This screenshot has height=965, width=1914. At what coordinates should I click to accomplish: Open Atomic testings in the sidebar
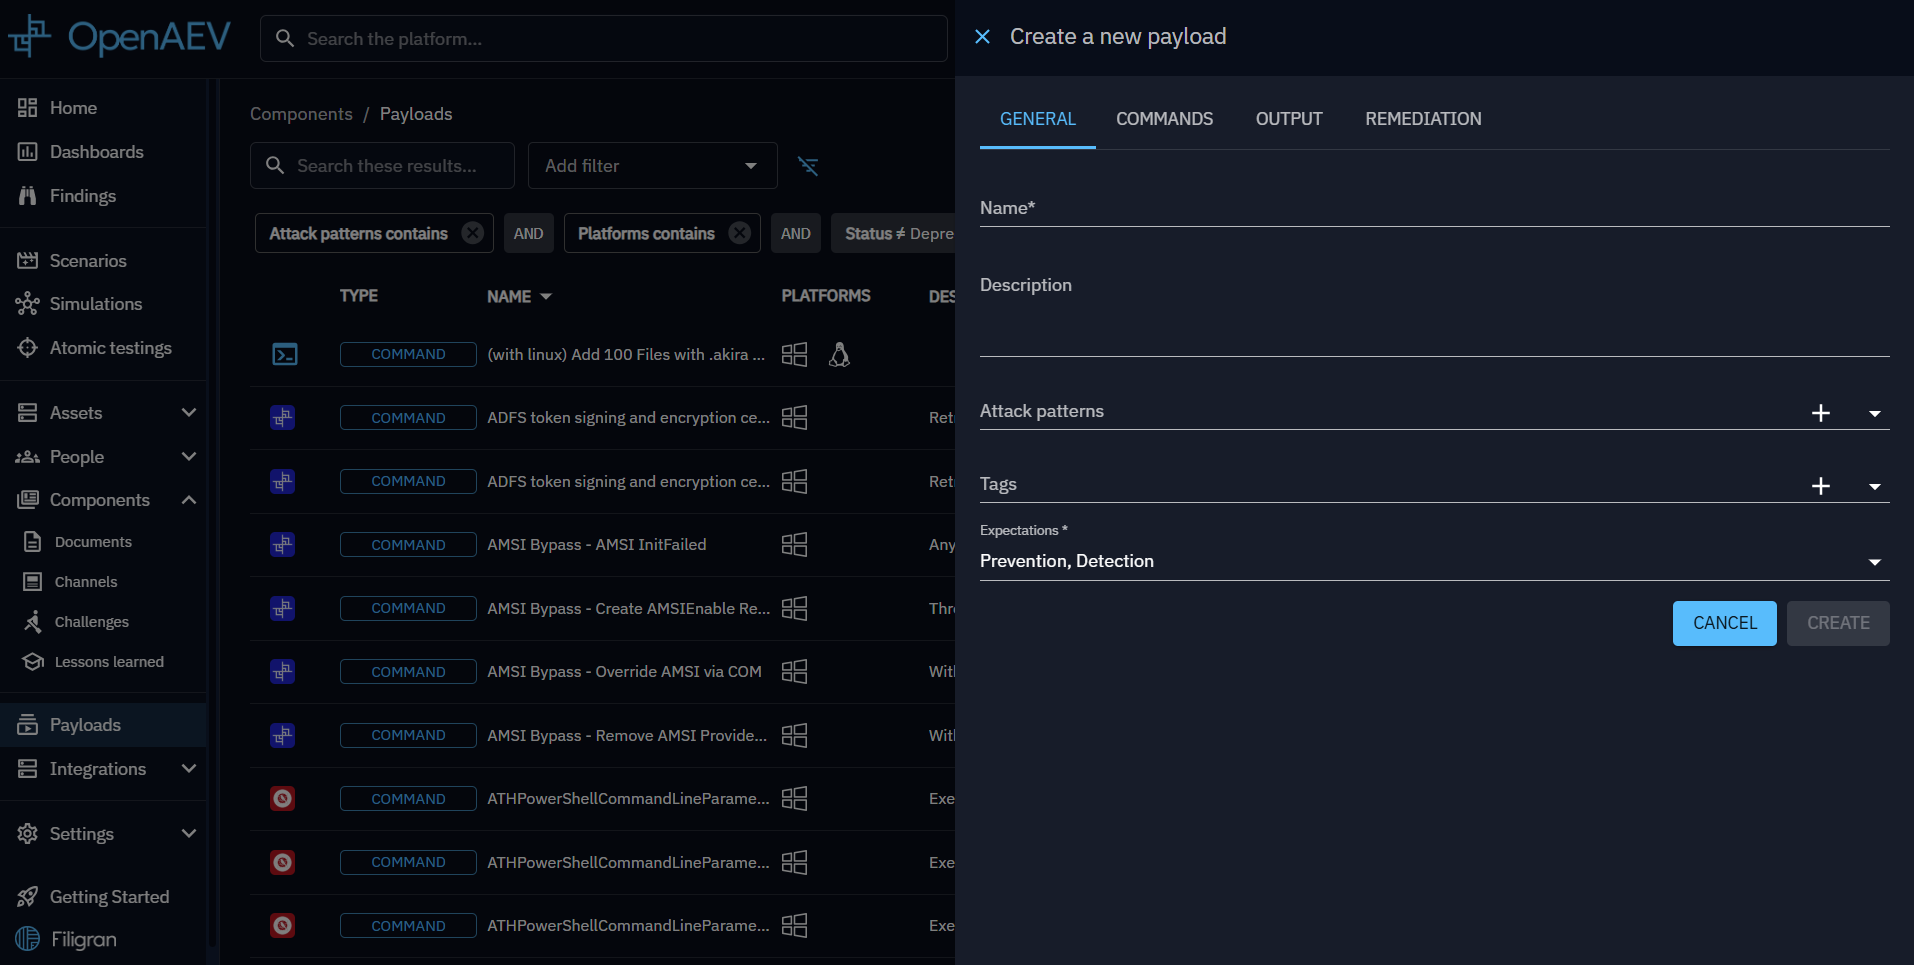click(110, 348)
